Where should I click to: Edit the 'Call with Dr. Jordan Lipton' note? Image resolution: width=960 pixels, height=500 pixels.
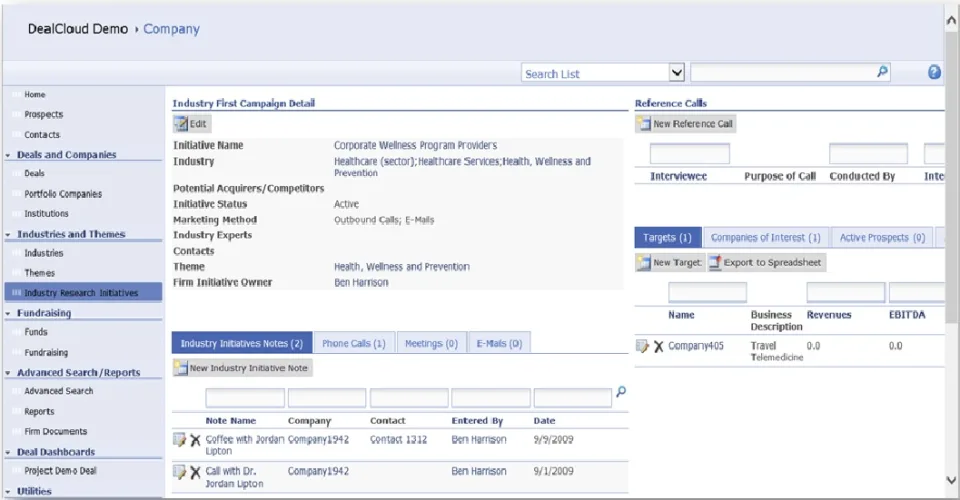click(x=179, y=472)
